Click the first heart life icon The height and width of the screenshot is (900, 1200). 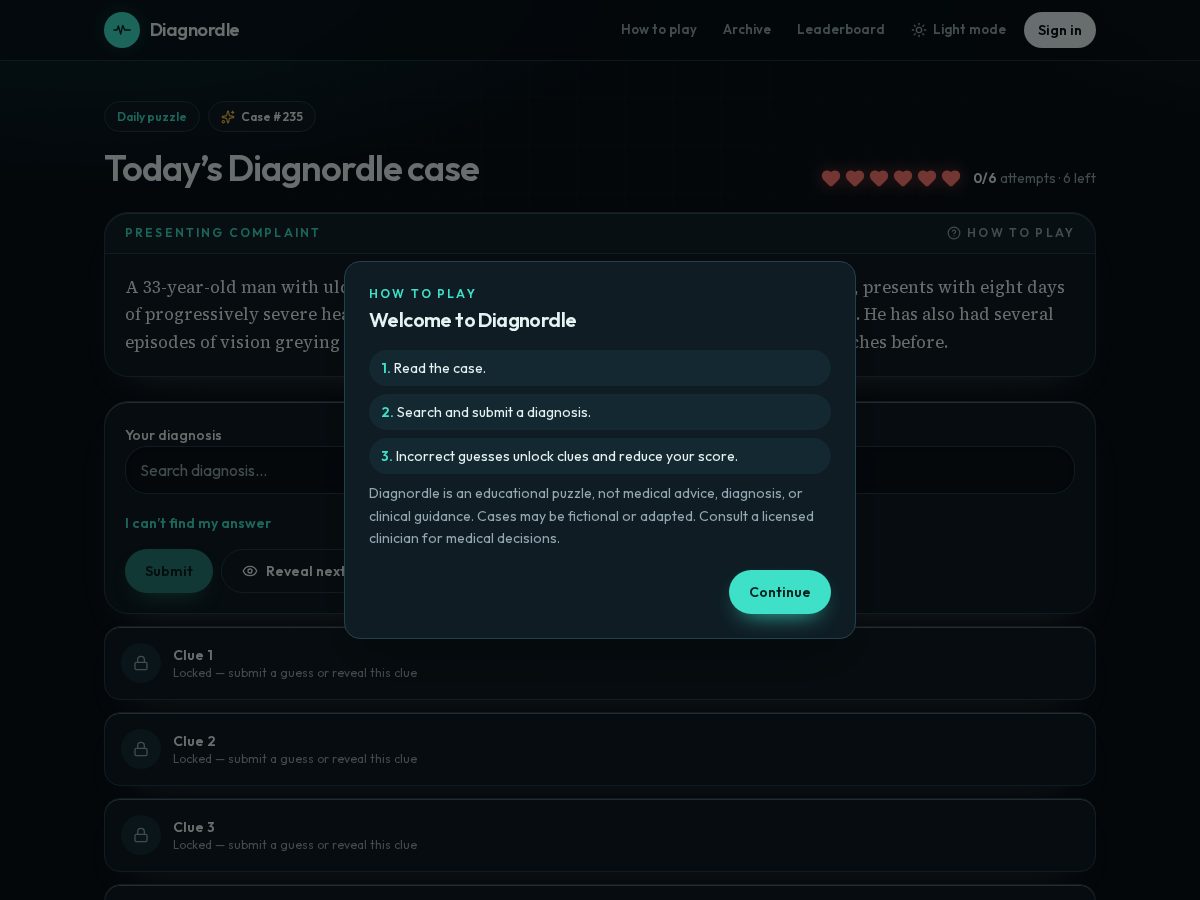coord(831,178)
